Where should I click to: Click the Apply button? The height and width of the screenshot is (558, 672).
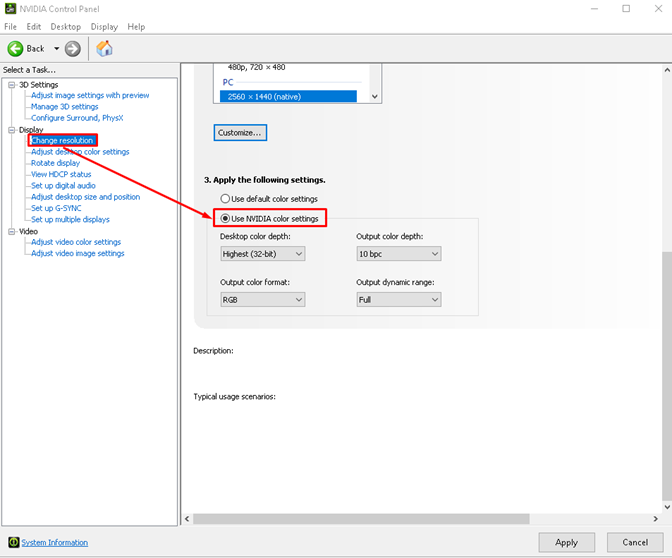point(566,542)
